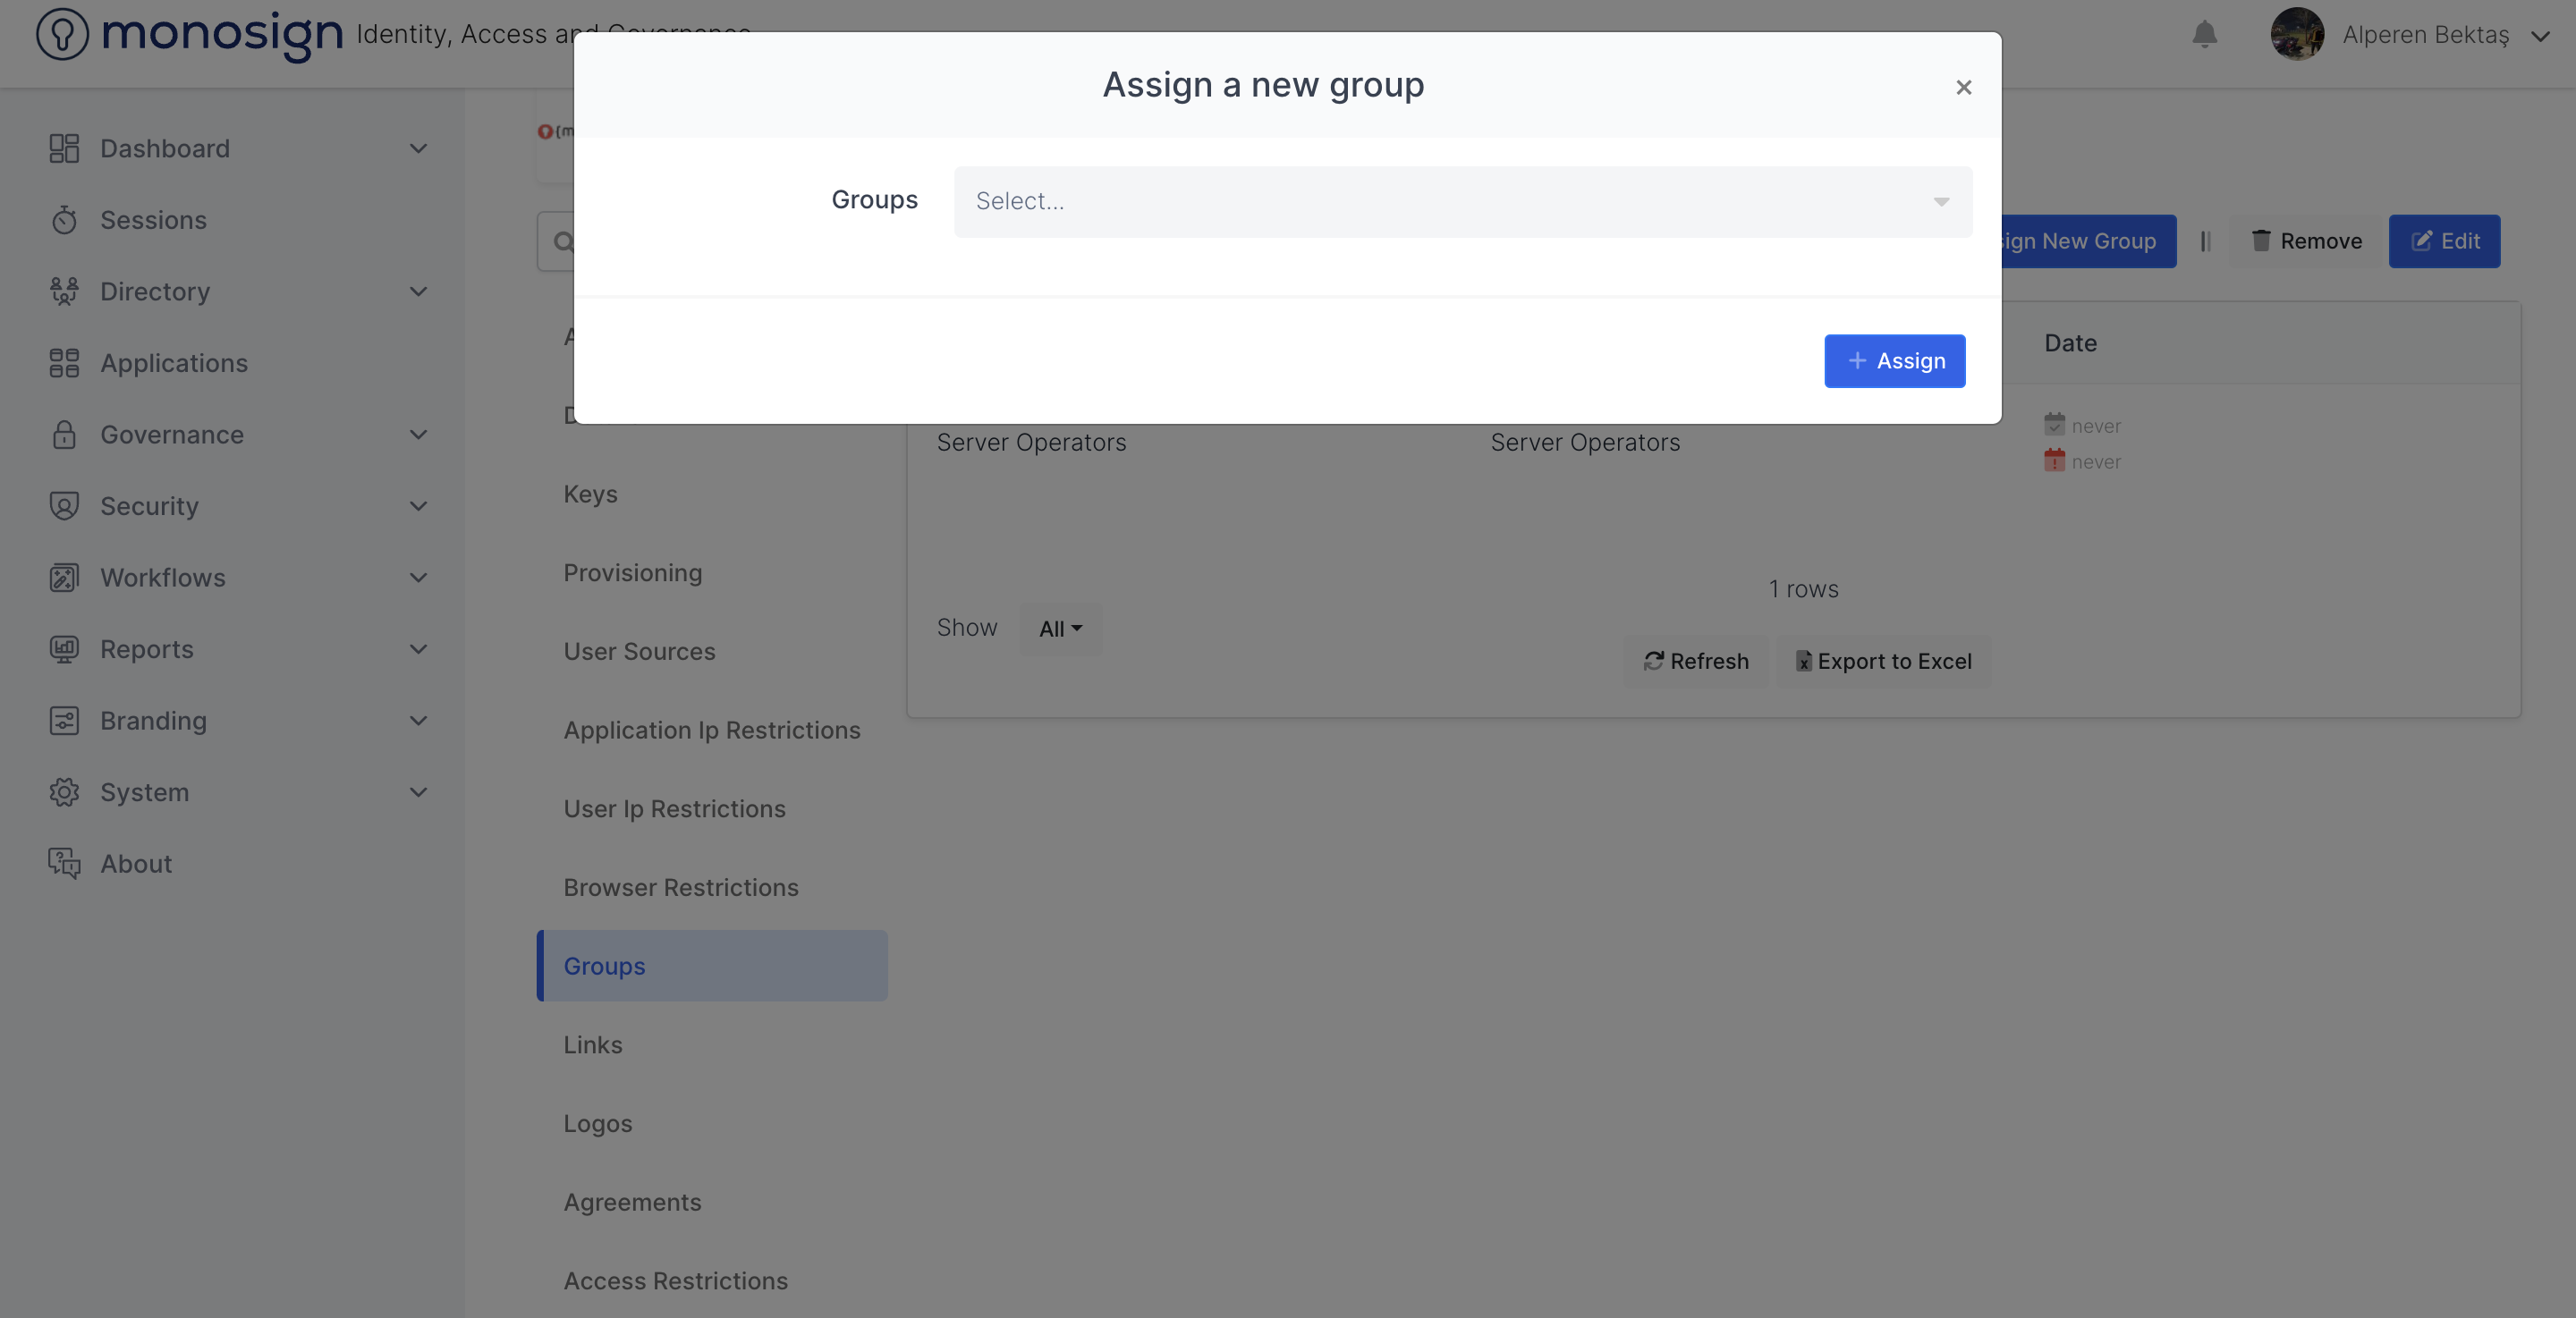Click the Sessions stopwatch icon
2576x1318 pixels.
pos(64,220)
